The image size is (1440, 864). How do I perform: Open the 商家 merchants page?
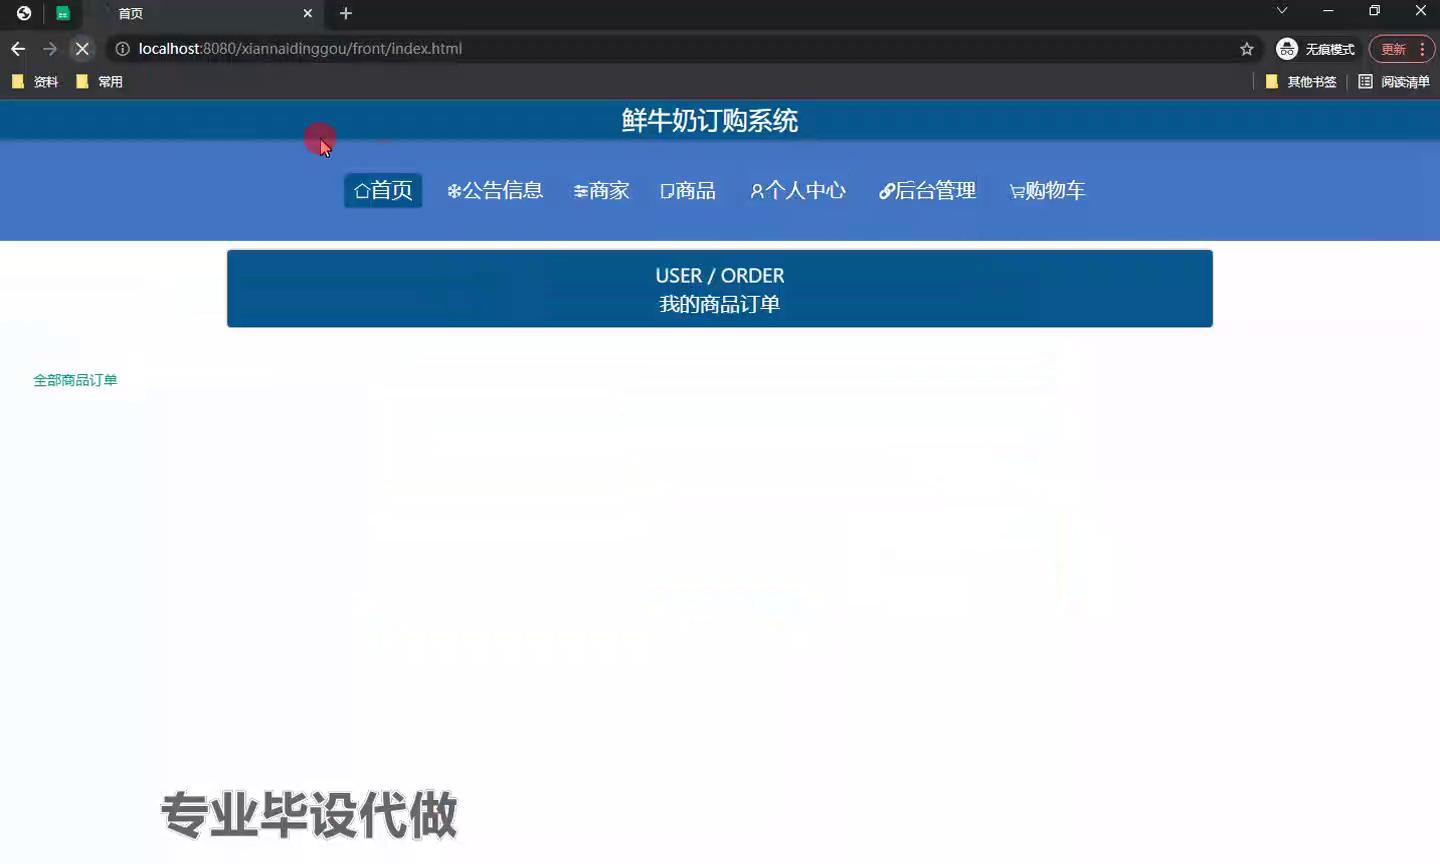point(601,190)
